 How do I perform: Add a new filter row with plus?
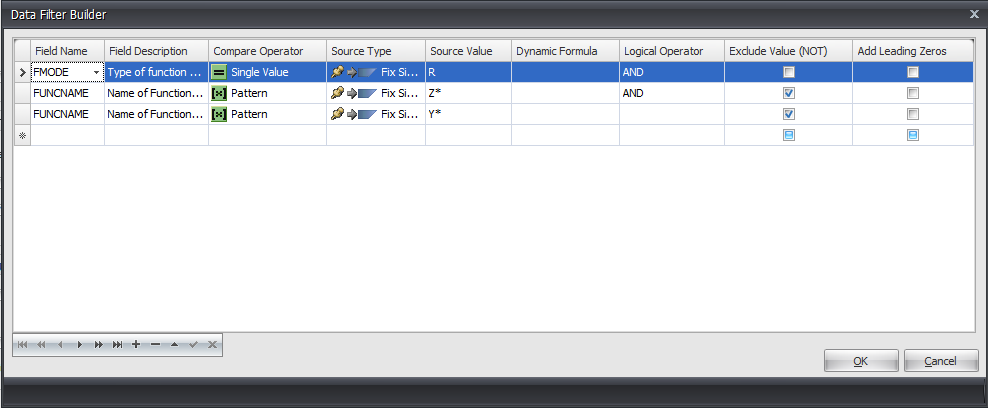point(136,345)
